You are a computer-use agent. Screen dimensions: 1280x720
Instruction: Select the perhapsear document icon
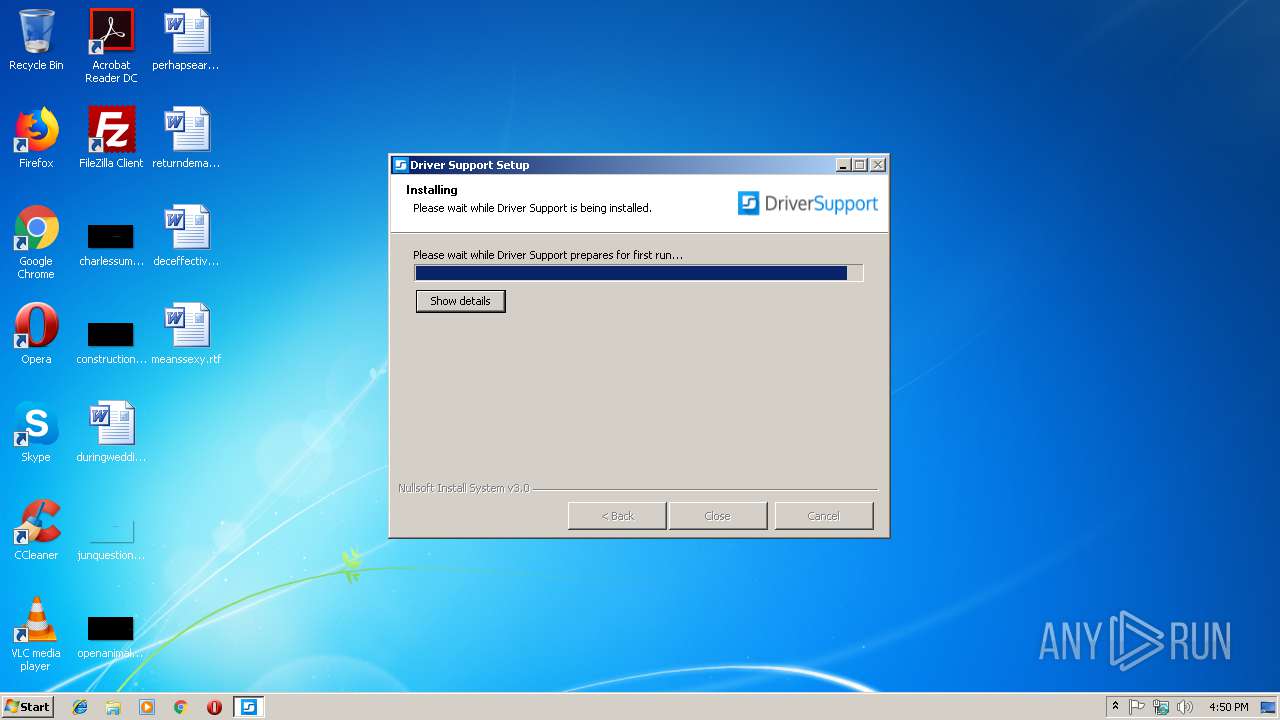tap(186, 40)
